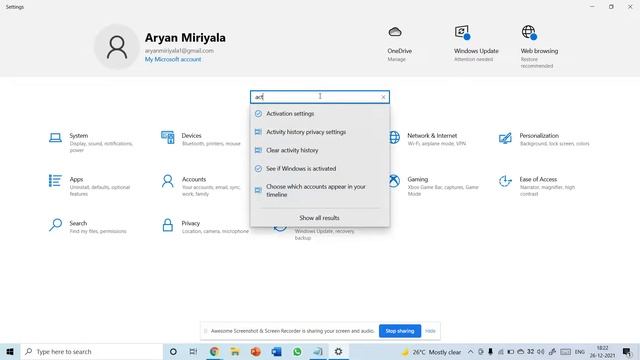Open My Microsoft account link

[x=173, y=59]
